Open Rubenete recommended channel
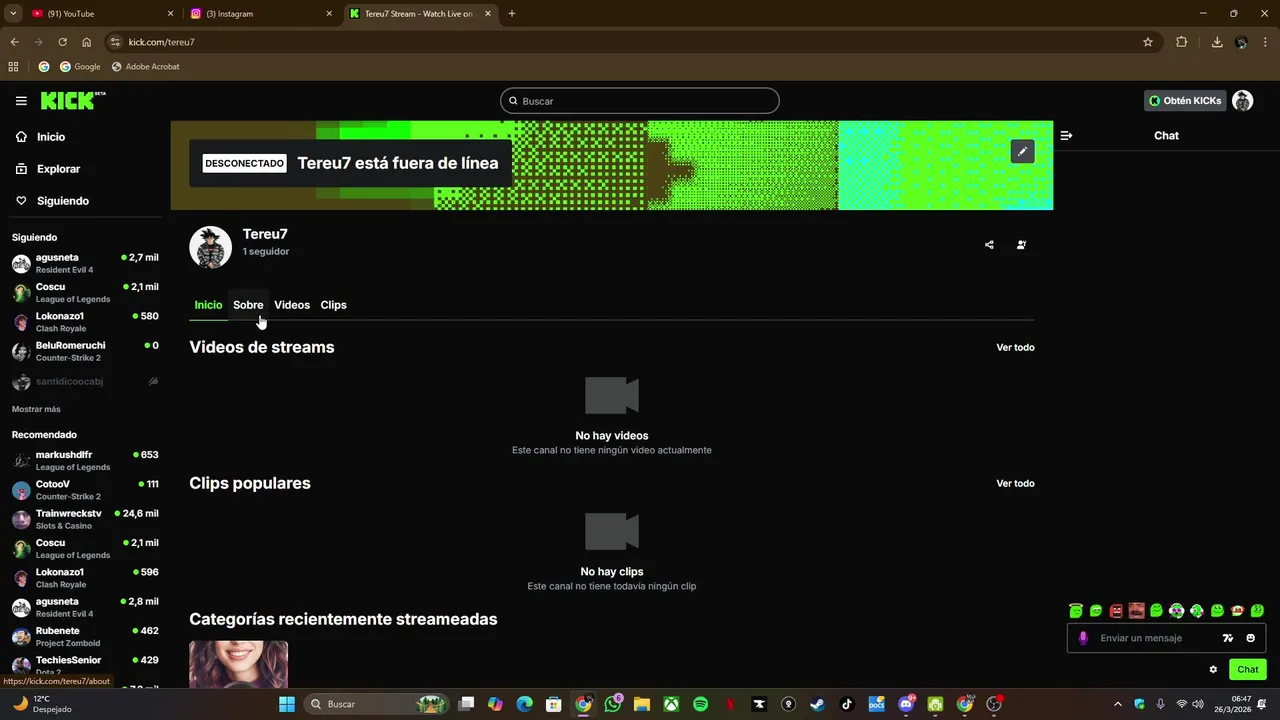Screen dimensions: 1280x720 pyautogui.click(x=84, y=636)
